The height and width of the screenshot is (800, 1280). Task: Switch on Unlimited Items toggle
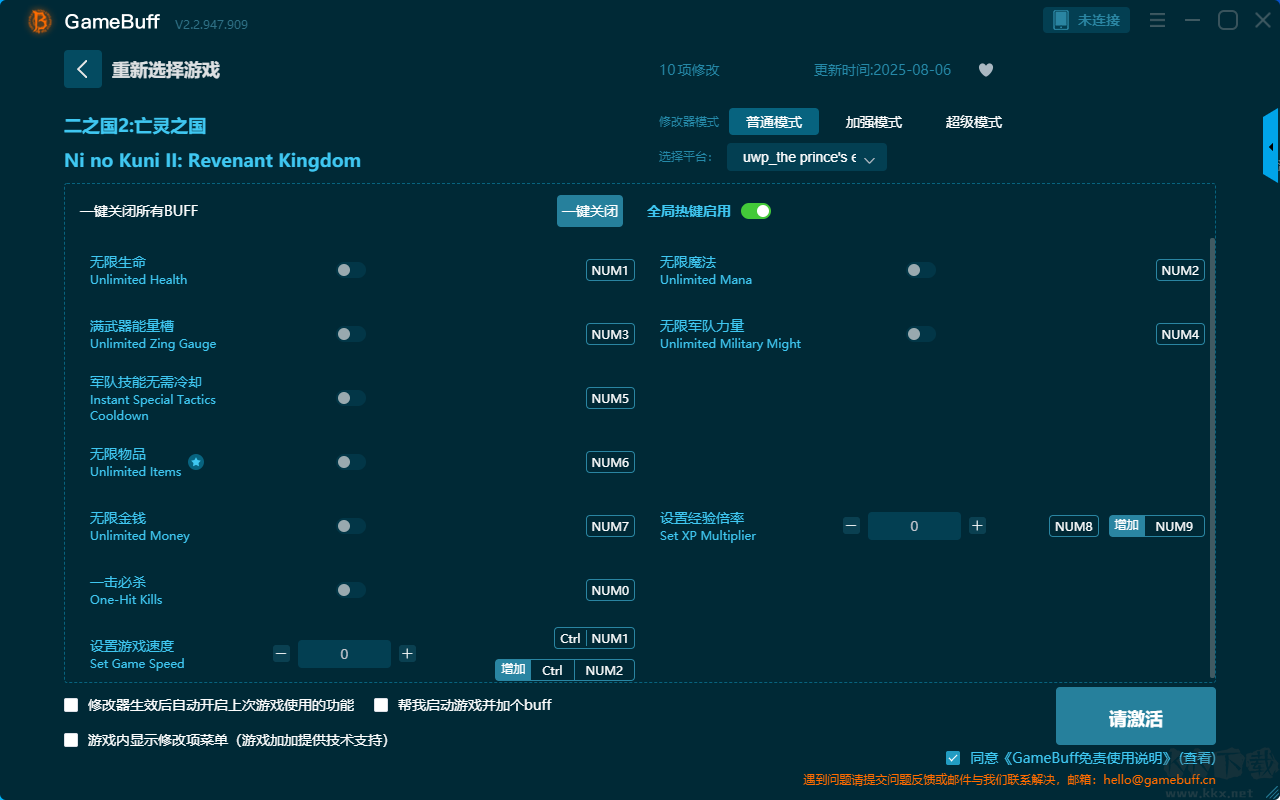(351, 462)
